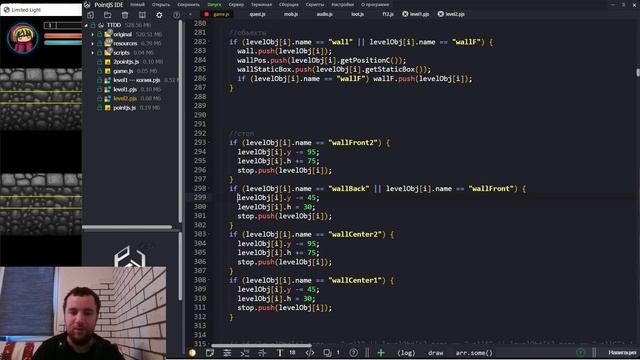Click the lock icon next to pointjs.js file
Screen dimensions: 640x360
(x=100, y=108)
